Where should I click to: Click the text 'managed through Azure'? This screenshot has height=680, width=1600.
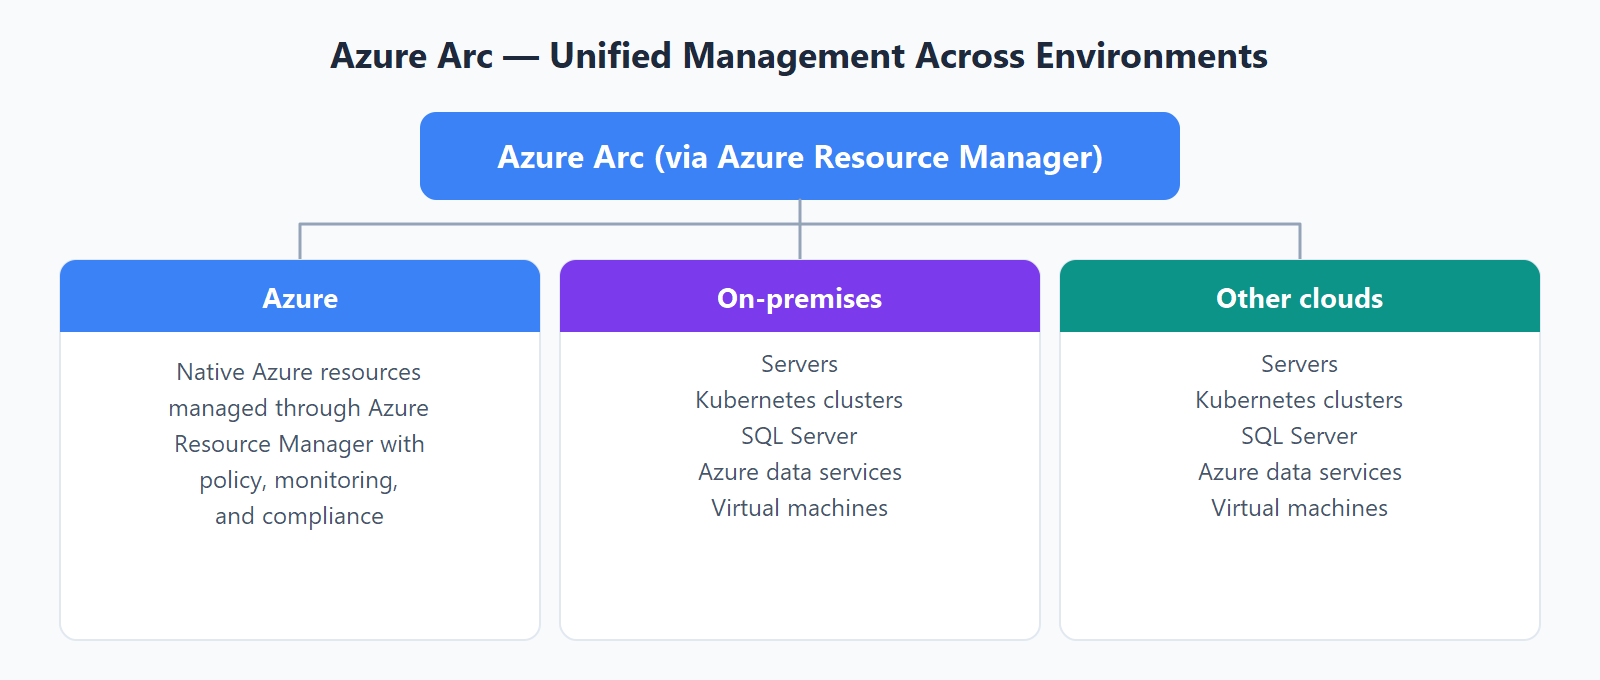pyautogui.click(x=299, y=408)
